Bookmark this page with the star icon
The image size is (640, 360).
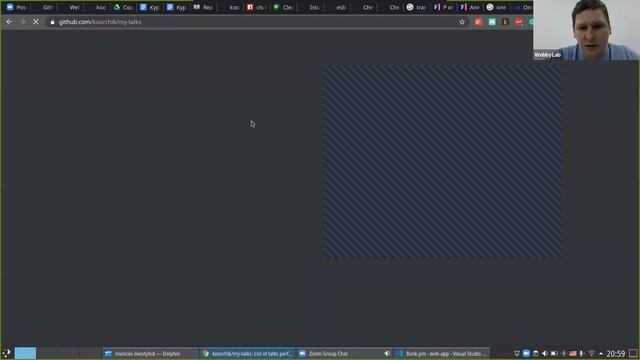[x=462, y=22]
